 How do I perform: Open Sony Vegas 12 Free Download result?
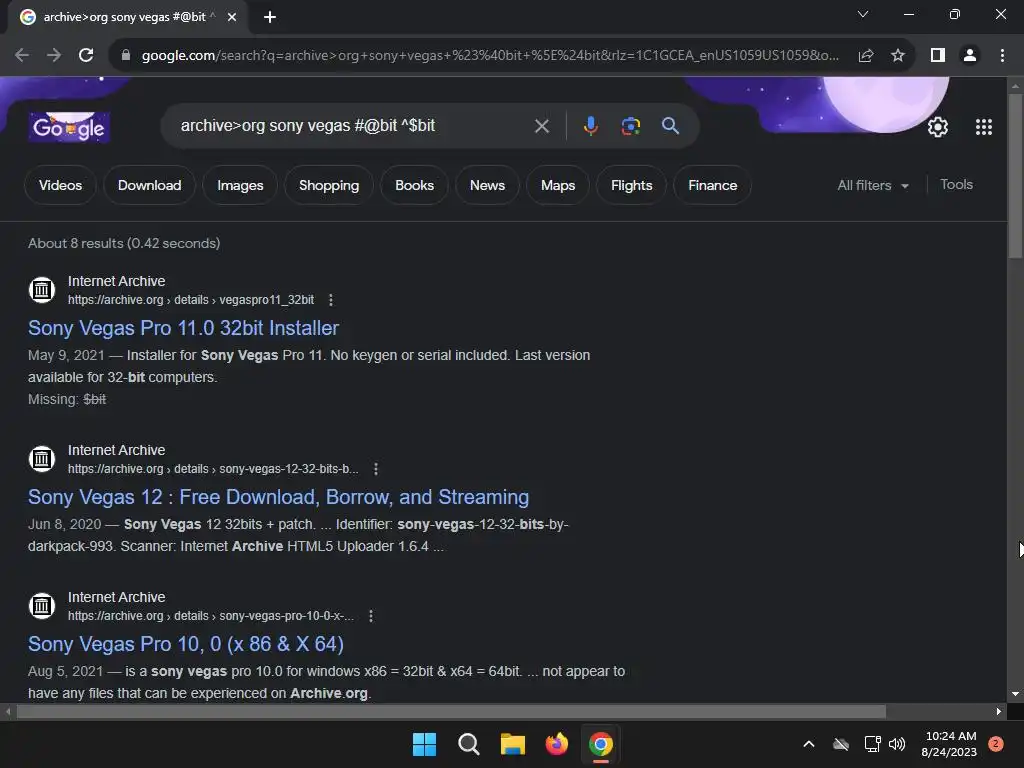click(278, 497)
